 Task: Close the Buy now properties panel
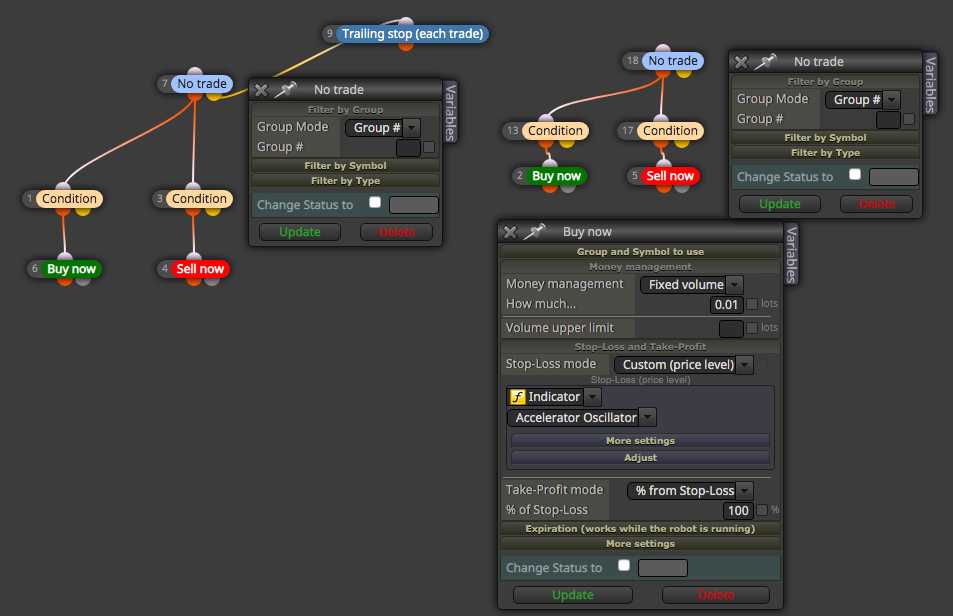[510, 232]
